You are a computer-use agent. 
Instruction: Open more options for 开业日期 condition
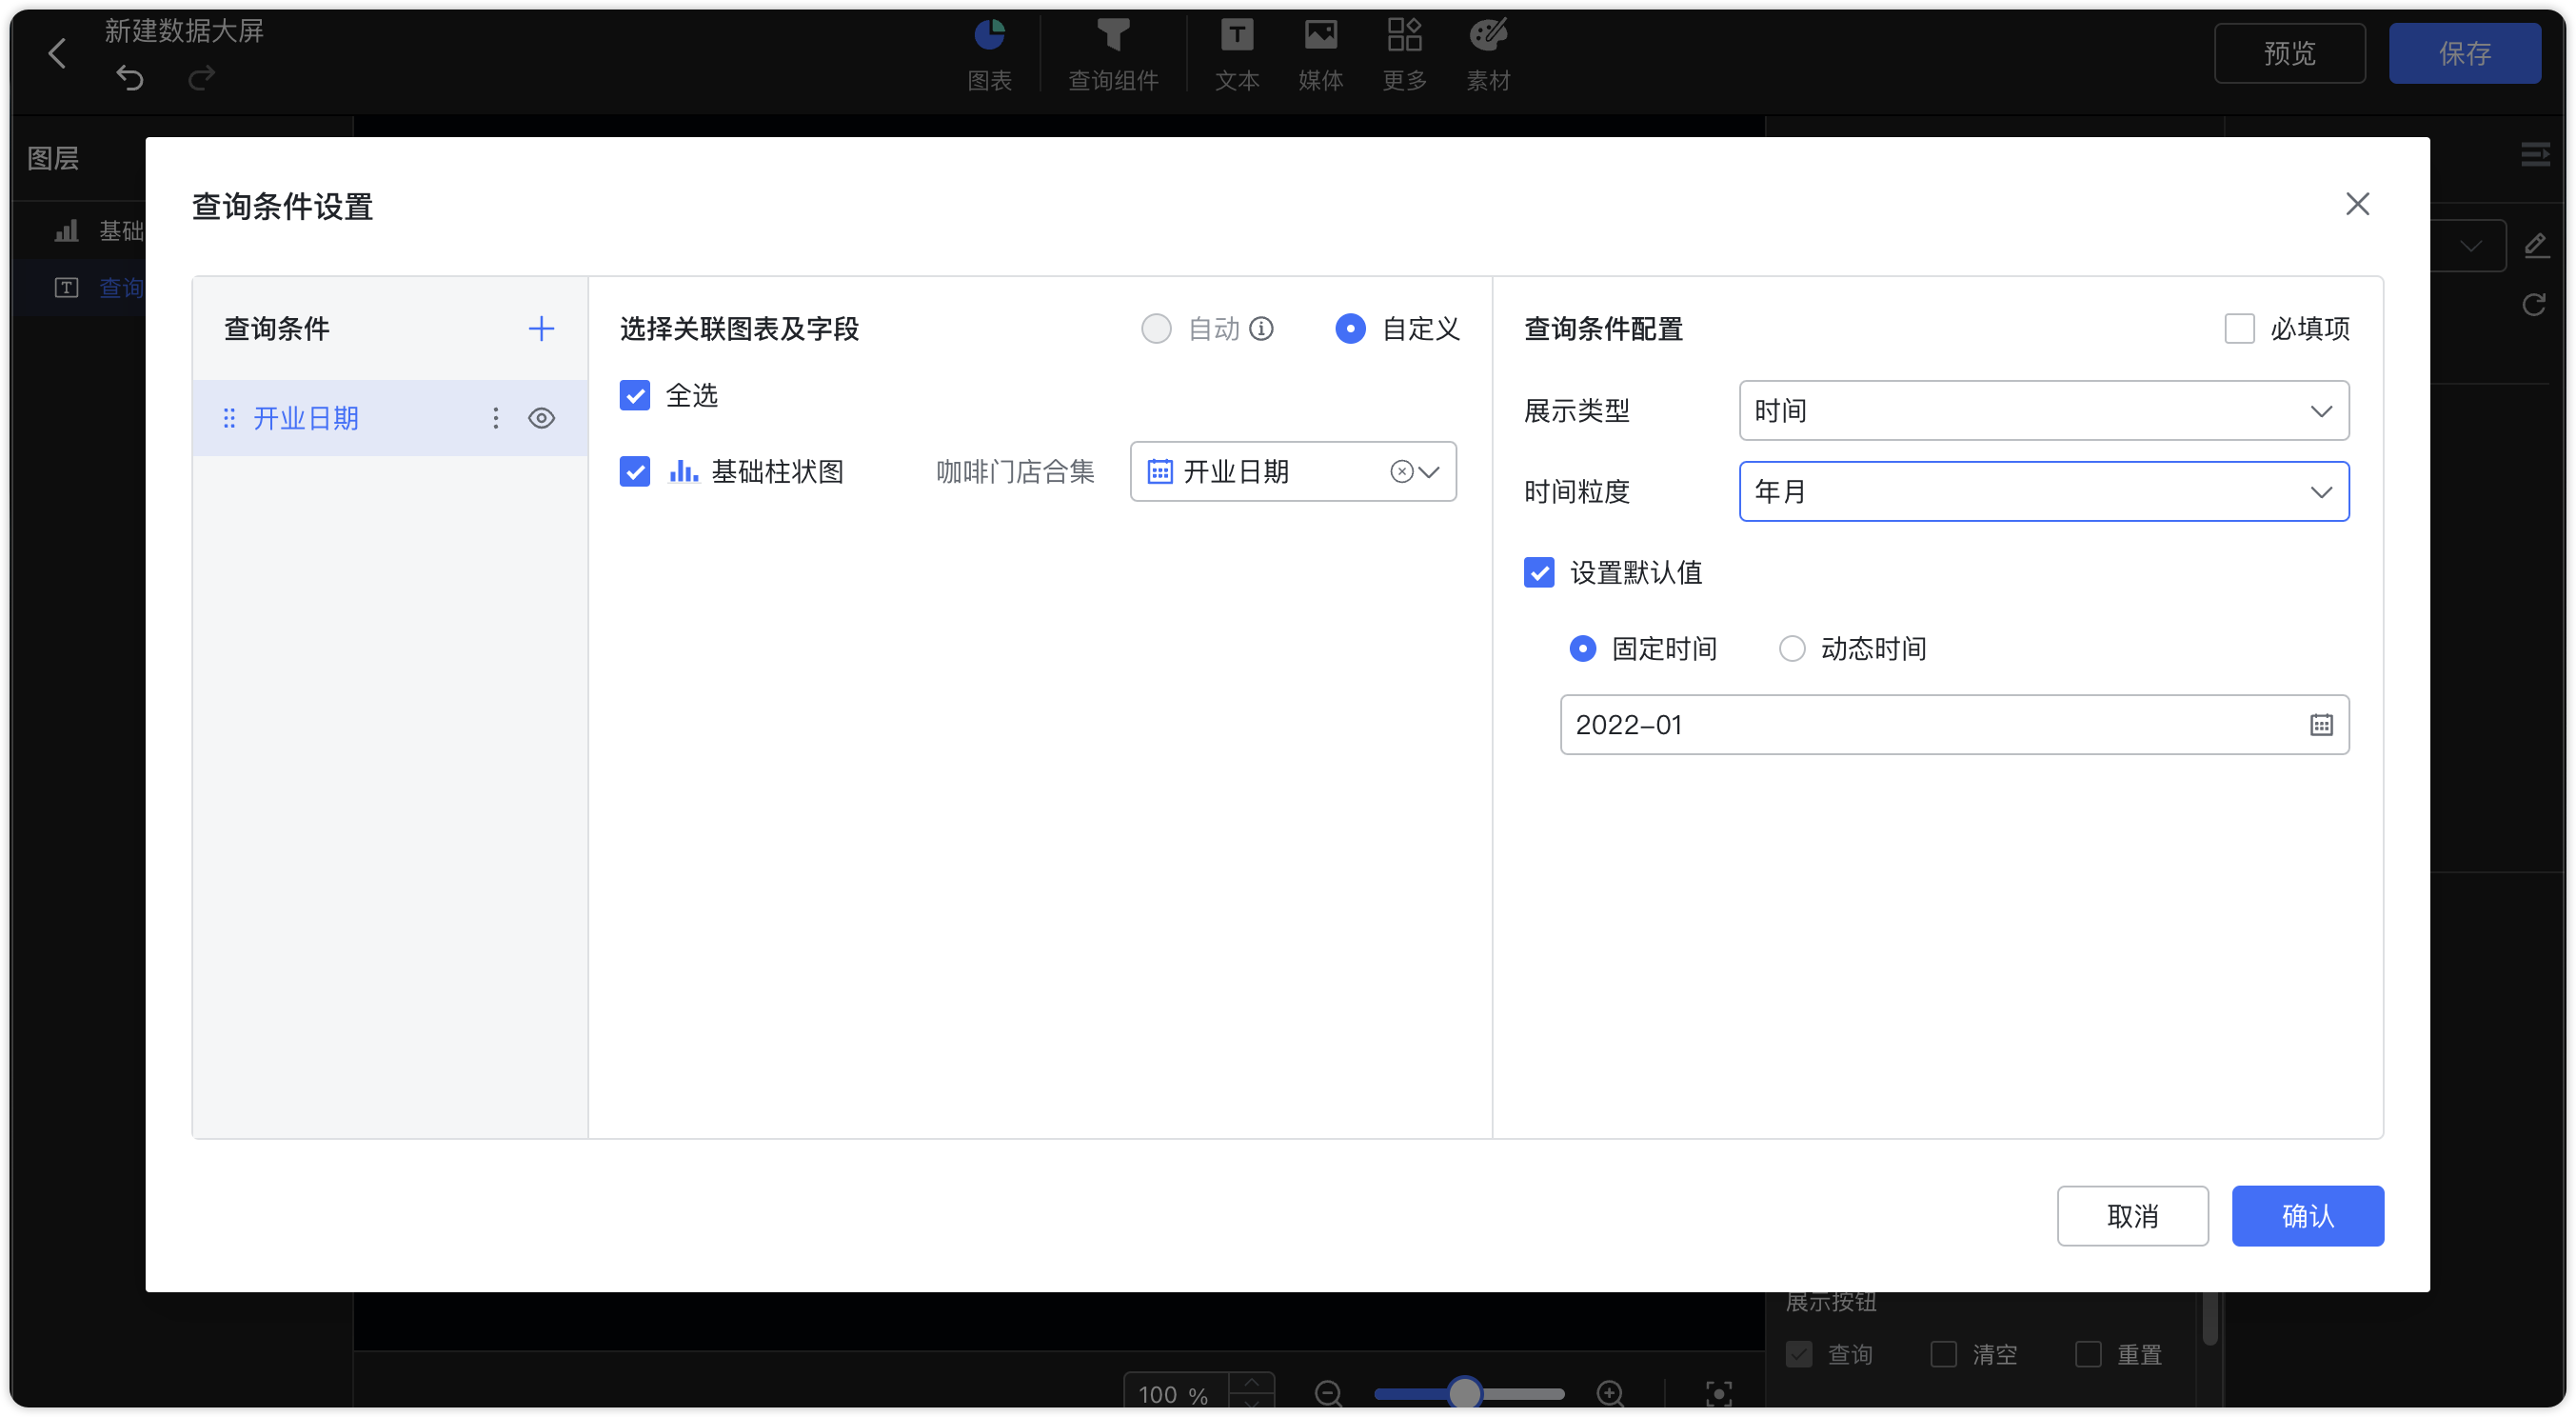[496, 418]
